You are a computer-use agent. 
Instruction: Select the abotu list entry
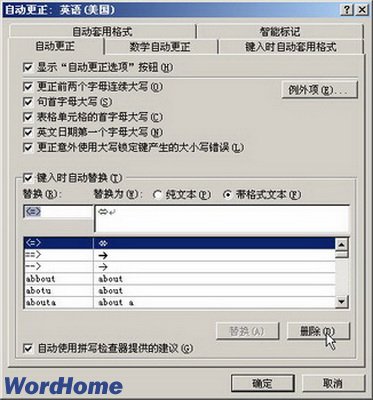(180, 290)
